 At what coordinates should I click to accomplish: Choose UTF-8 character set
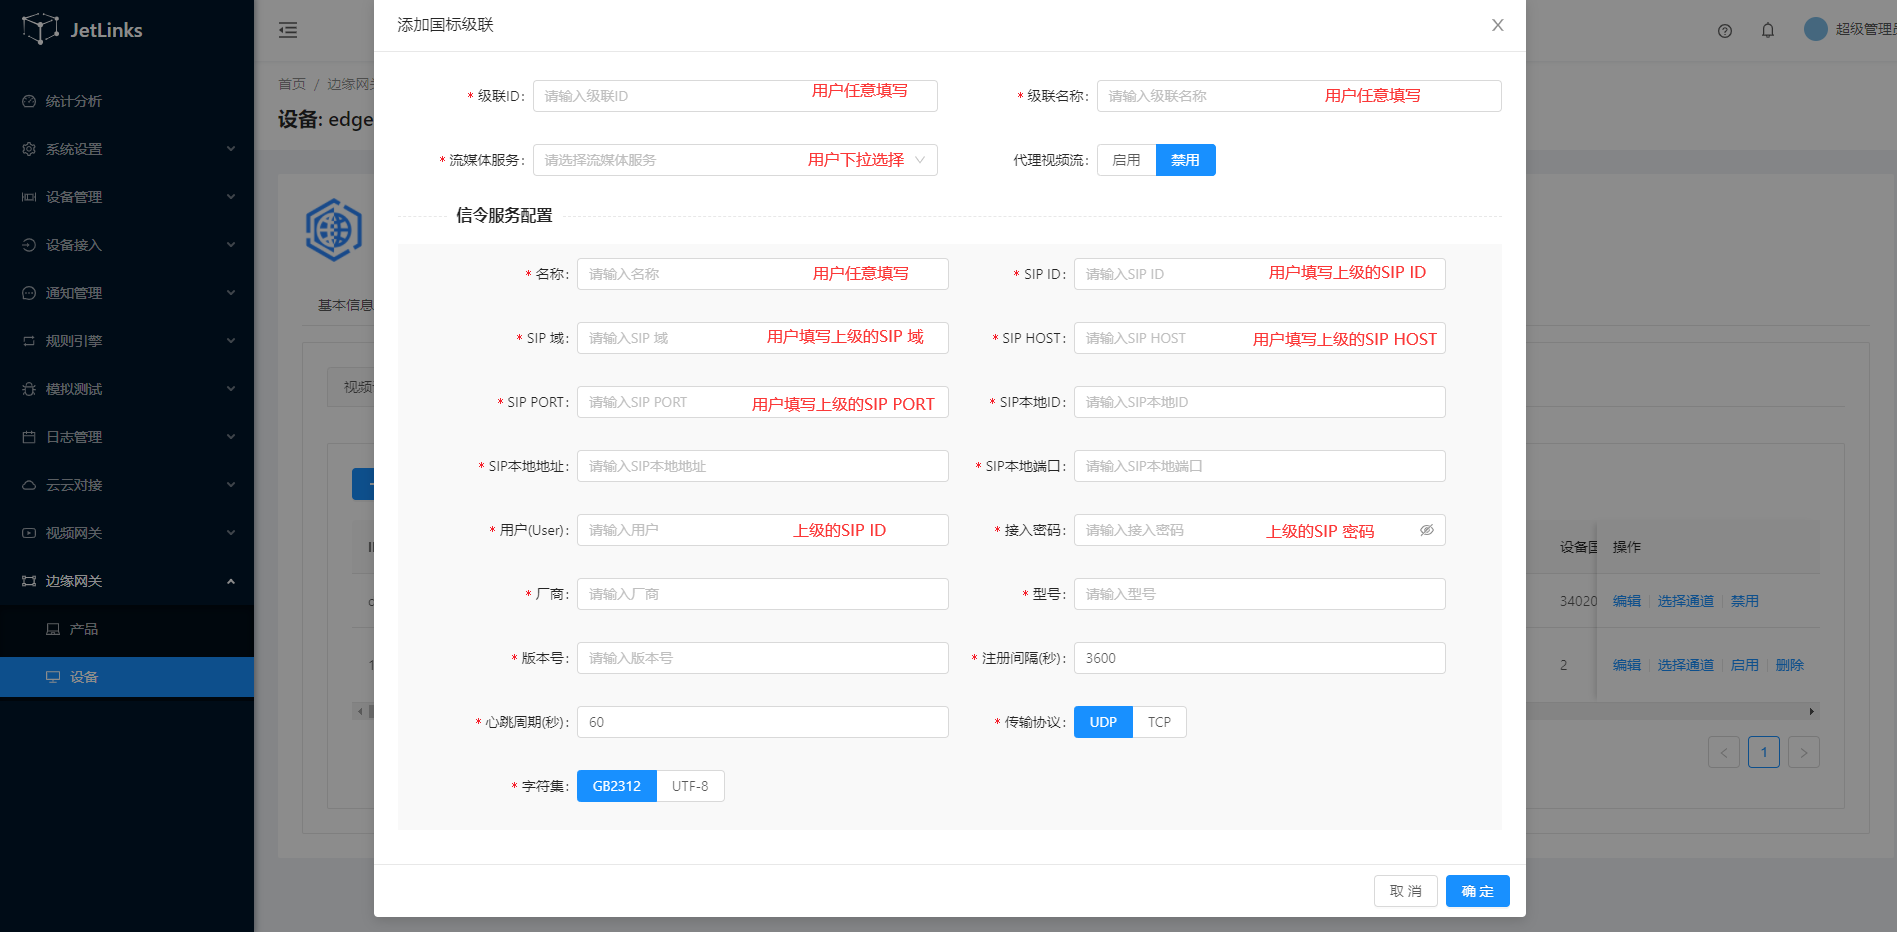pos(690,786)
